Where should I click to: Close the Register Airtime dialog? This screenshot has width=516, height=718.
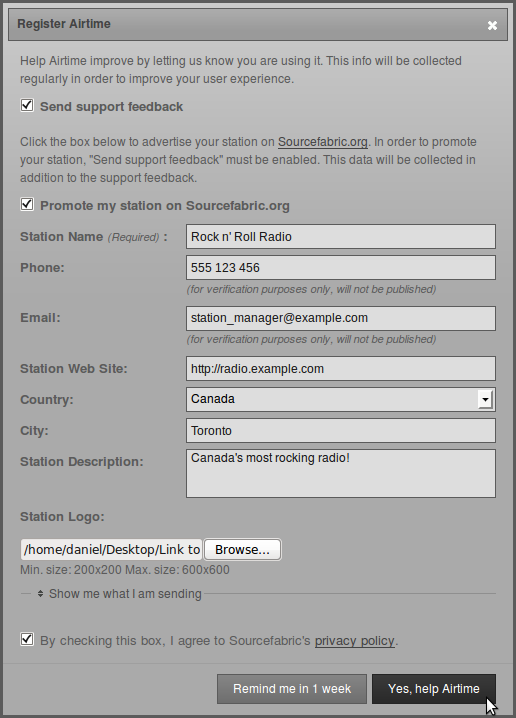coord(492,25)
